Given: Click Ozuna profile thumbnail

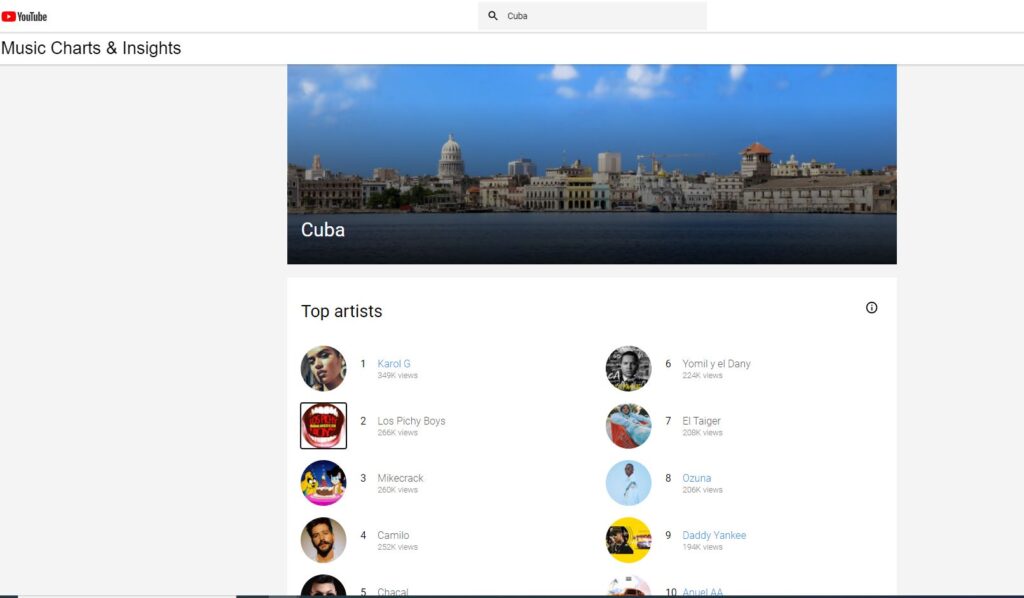Looking at the screenshot, I should [x=628, y=483].
